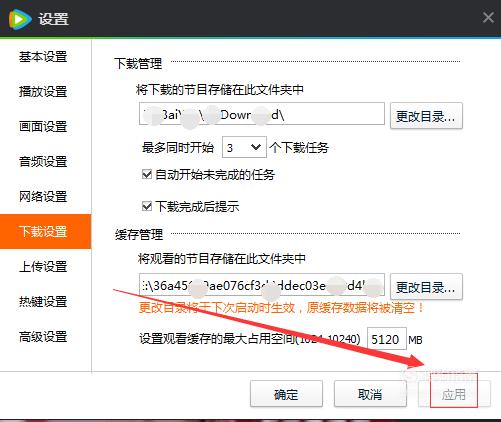Click 更改目录 for download folder
This screenshot has height=422, width=501.
click(426, 116)
